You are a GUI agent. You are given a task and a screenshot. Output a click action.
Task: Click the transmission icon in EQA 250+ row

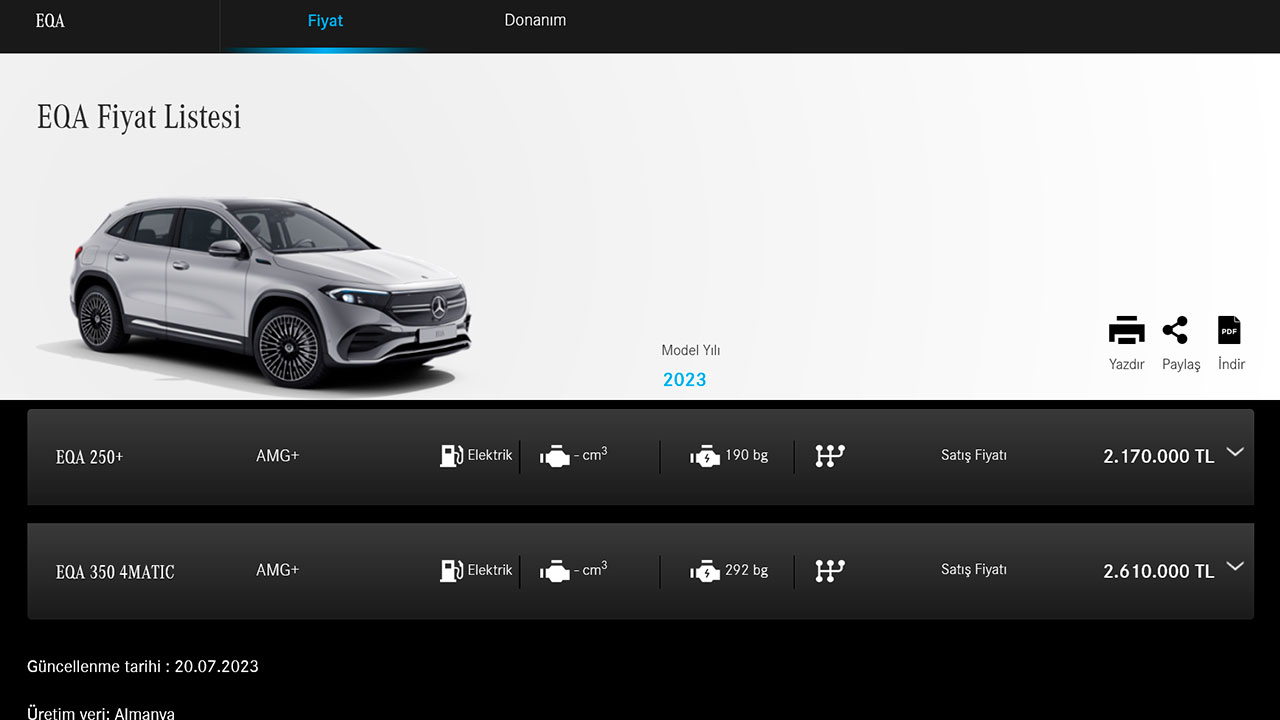click(x=830, y=456)
